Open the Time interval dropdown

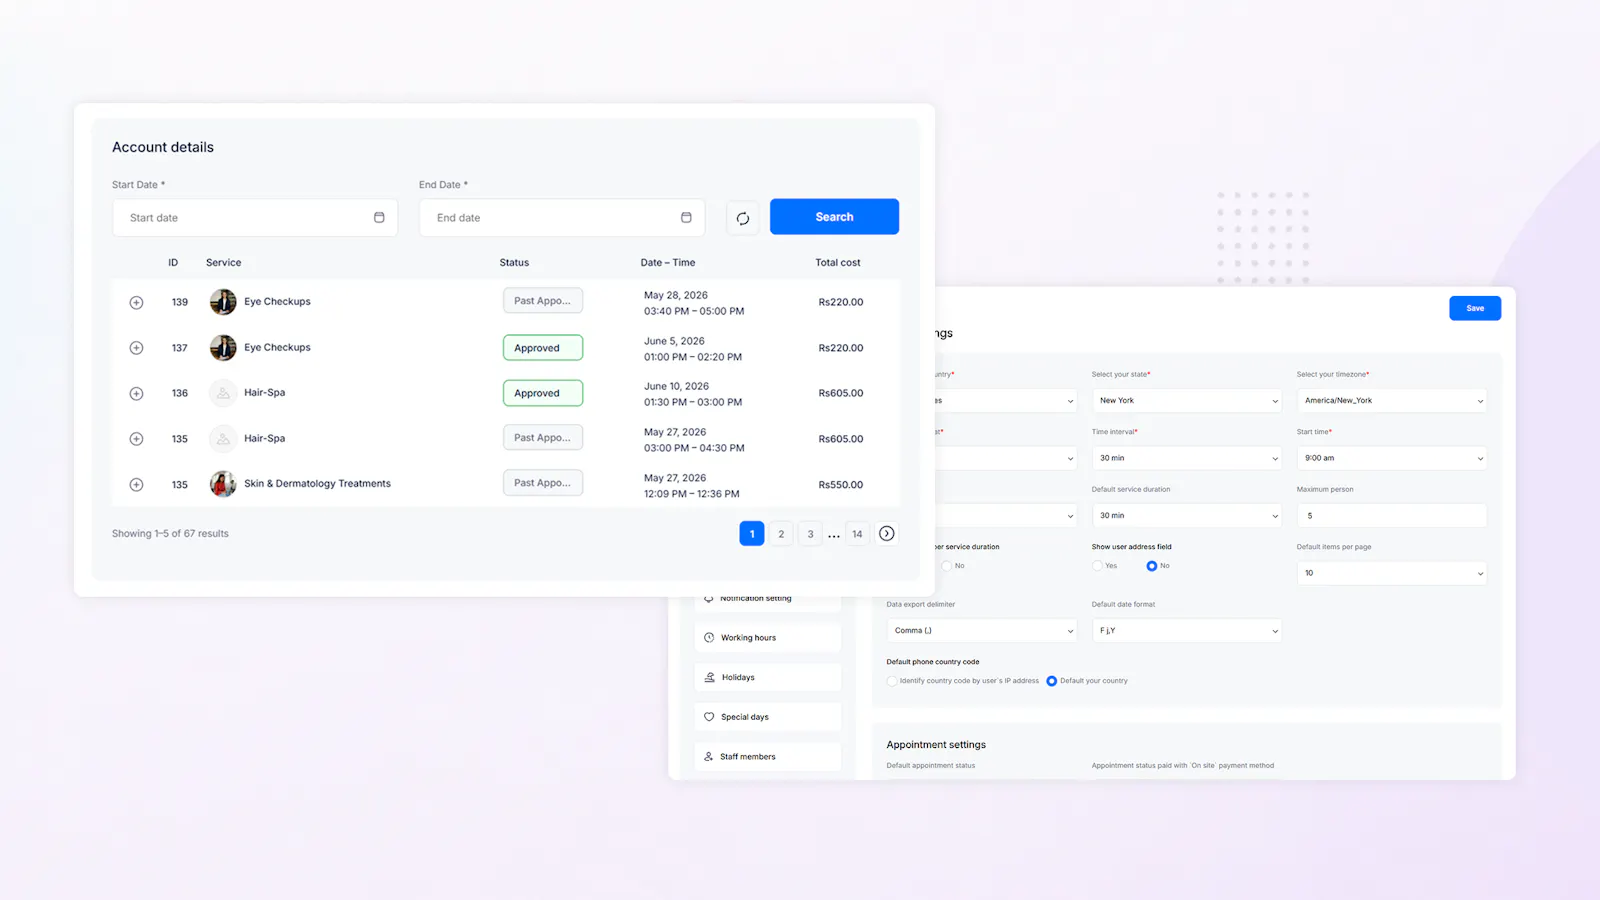coord(1186,458)
